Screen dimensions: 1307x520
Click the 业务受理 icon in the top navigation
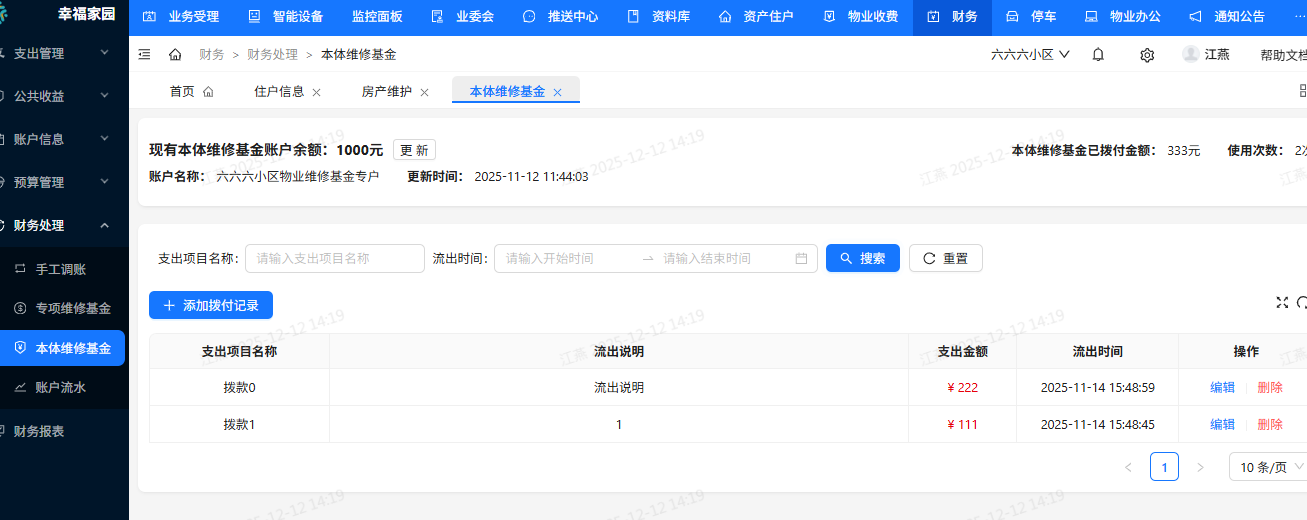[150, 17]
